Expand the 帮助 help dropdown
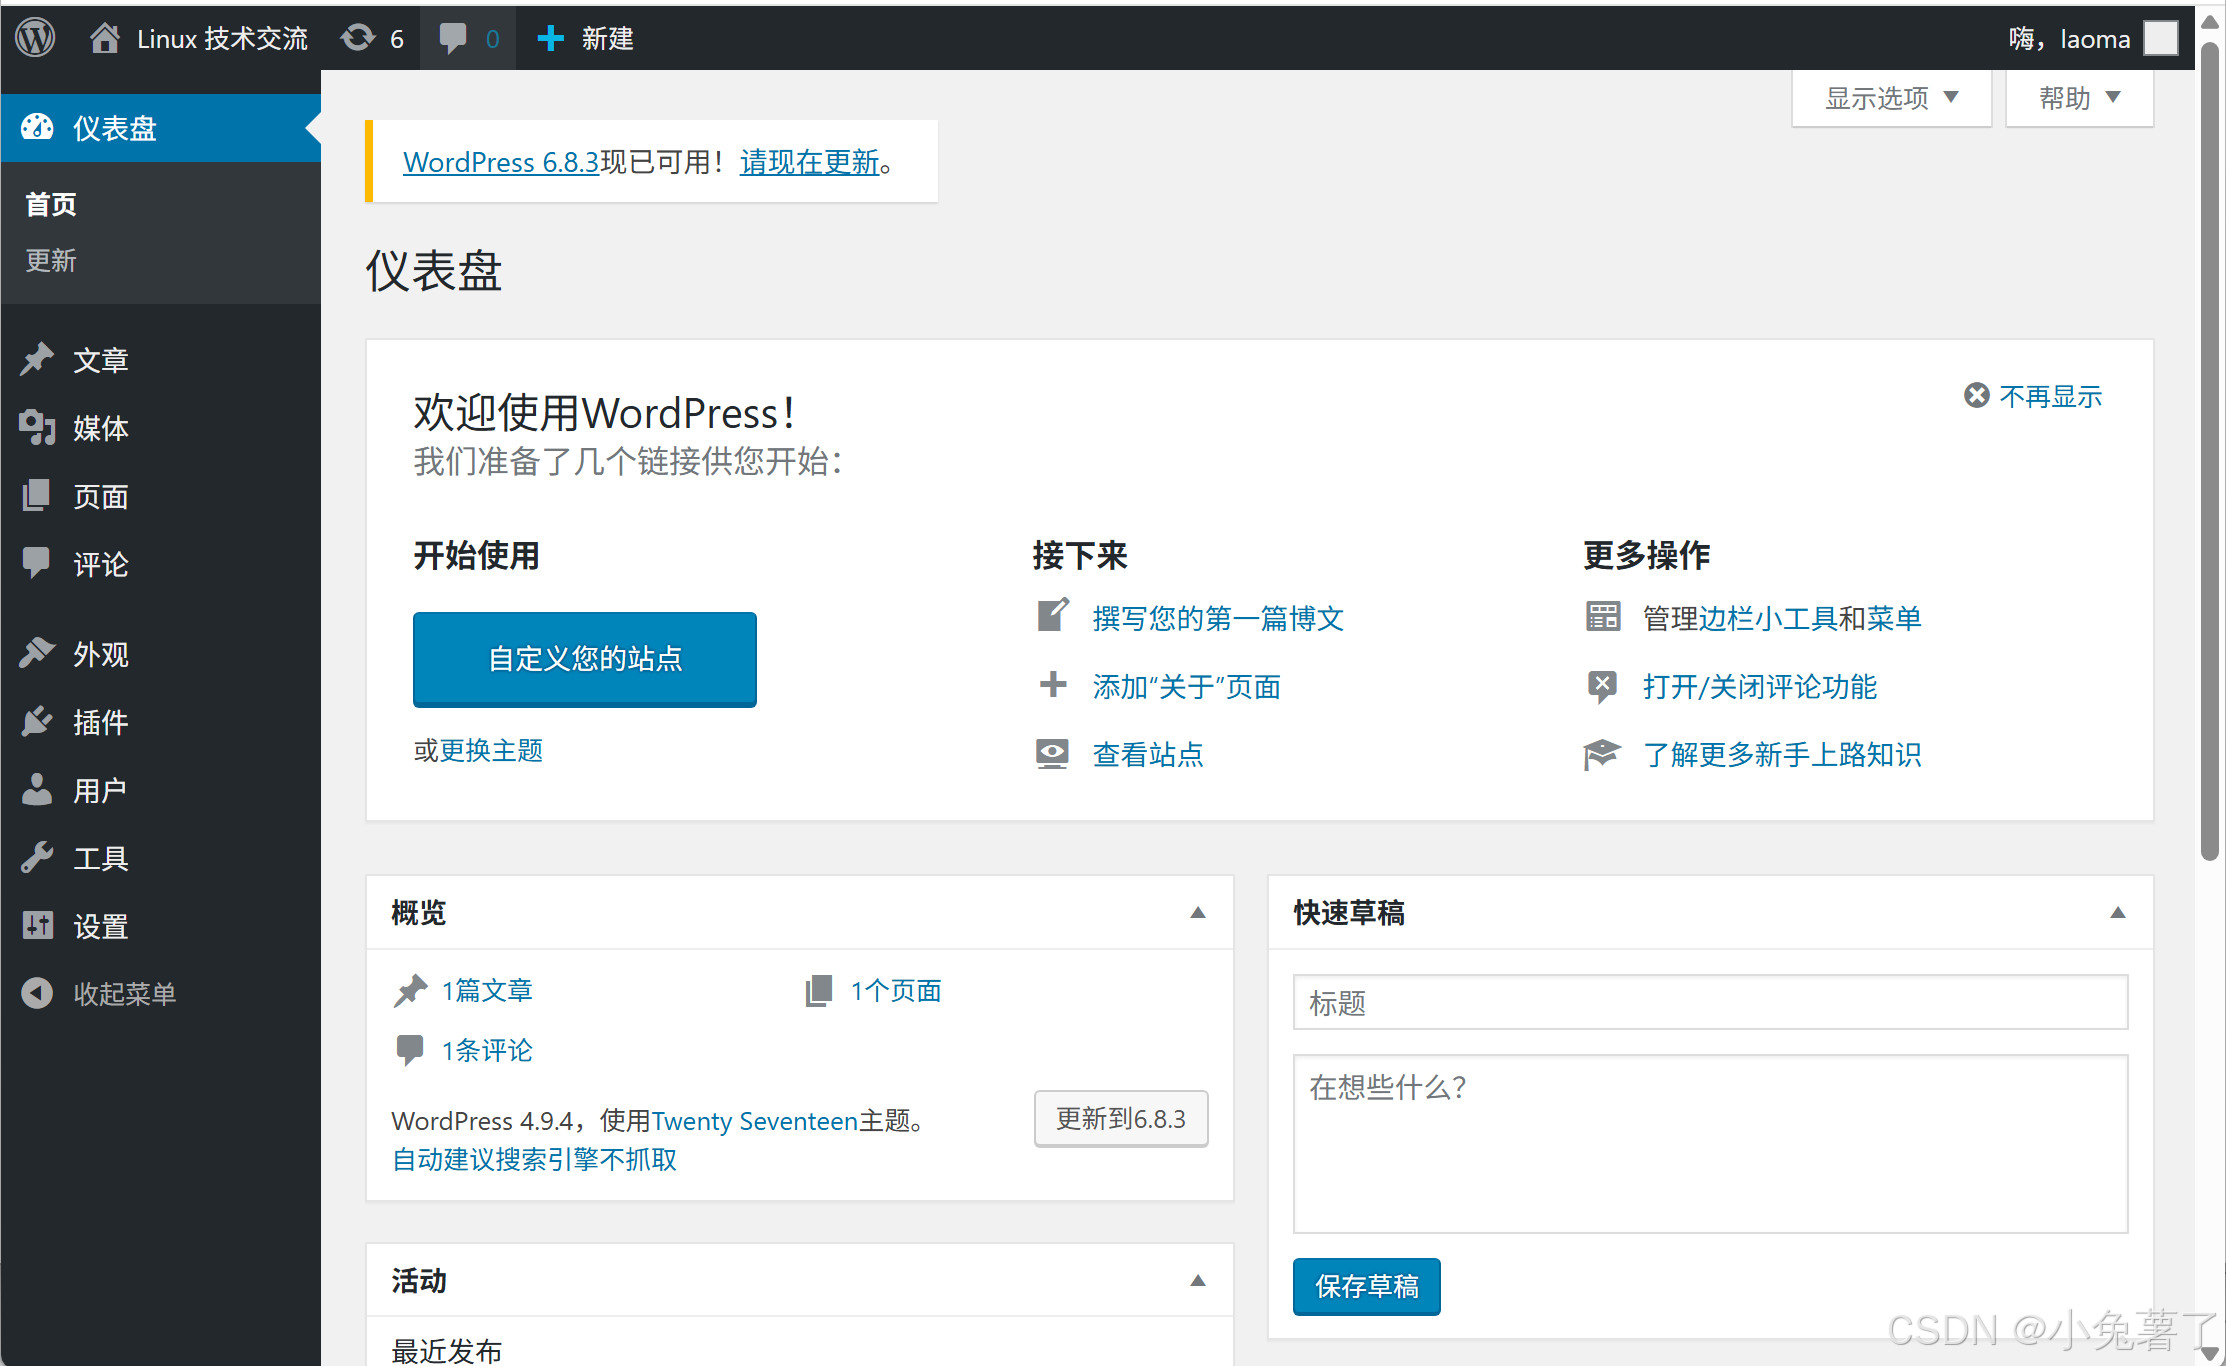 click(2078, 98)
